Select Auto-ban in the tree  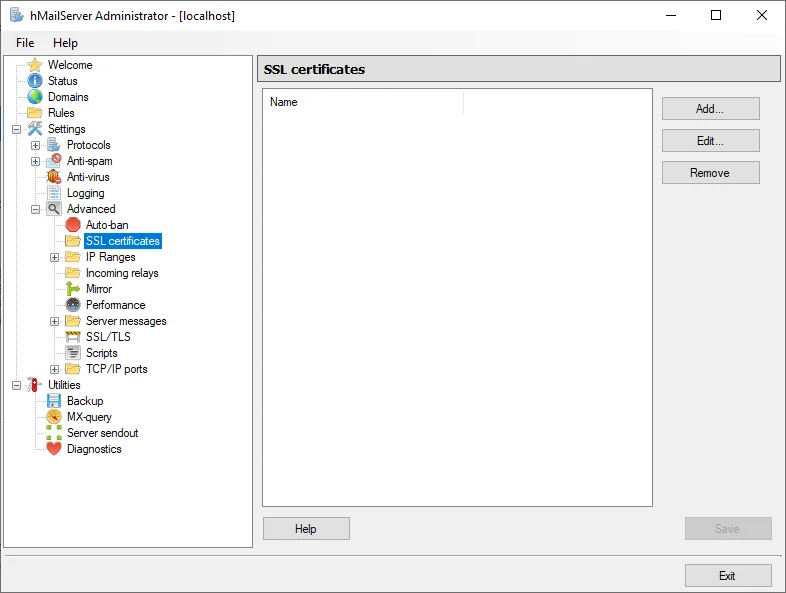[x=107, y=225]
